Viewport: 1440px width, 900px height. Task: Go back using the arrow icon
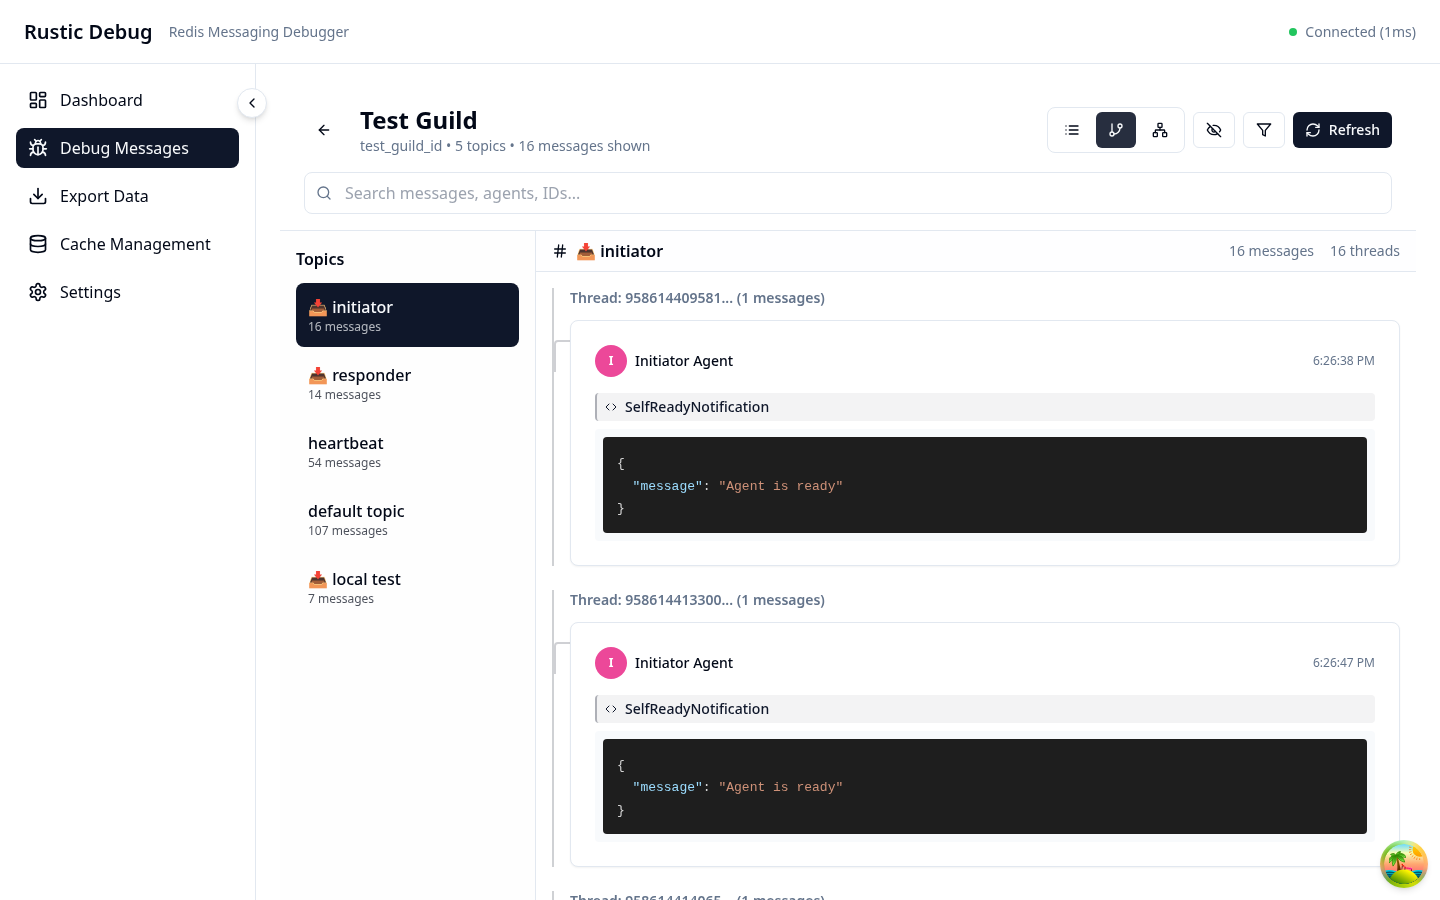pyautogui.click(x=324, y=130)
